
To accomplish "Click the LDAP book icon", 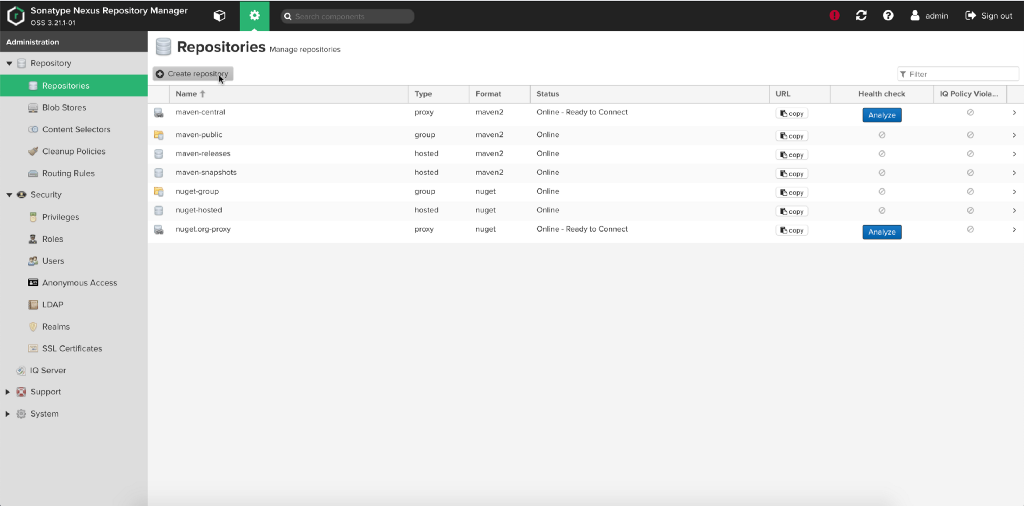I will [33, 305].
